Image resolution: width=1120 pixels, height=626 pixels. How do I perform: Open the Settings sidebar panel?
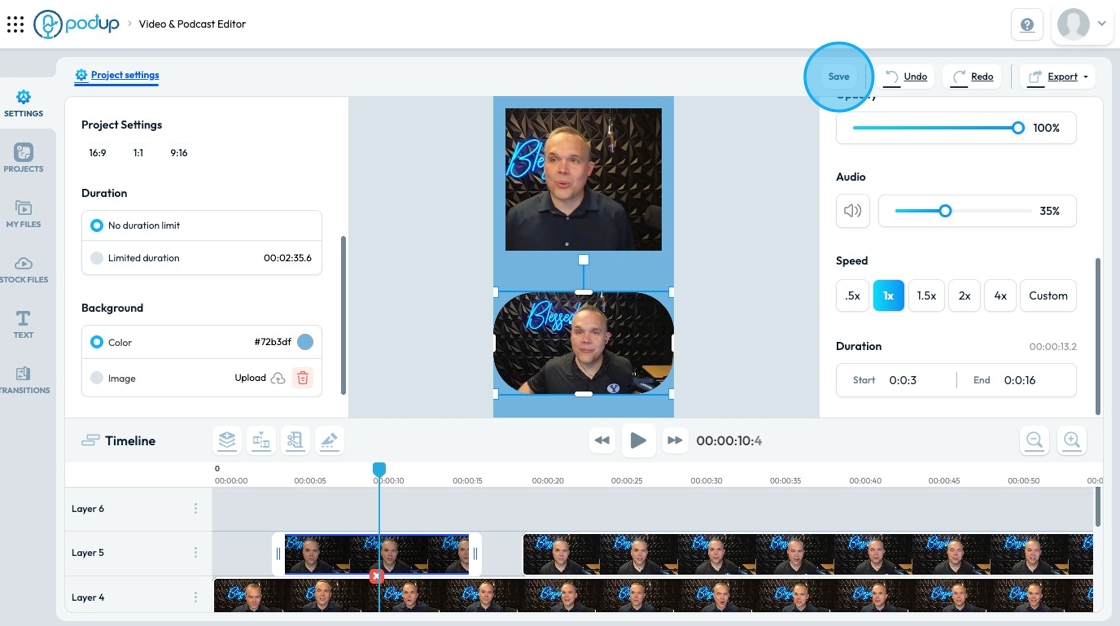click(x=24, y=104)
